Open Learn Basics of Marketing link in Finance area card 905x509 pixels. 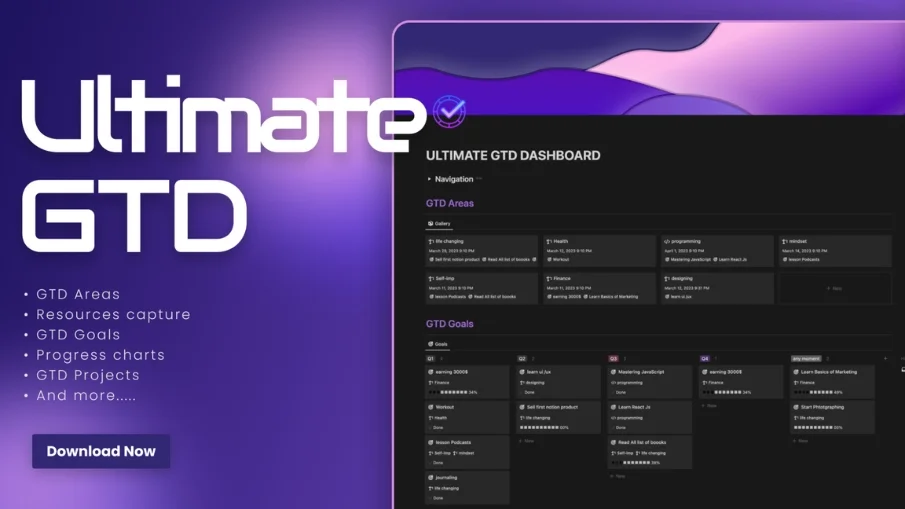[x=611, y=297]
